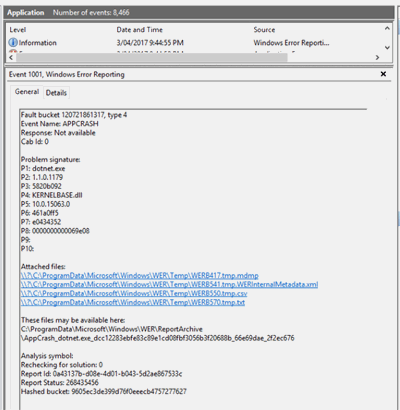Sort events by Level column header
The height and width of the screenshot is (410, 400).
(x=18, y=30)
